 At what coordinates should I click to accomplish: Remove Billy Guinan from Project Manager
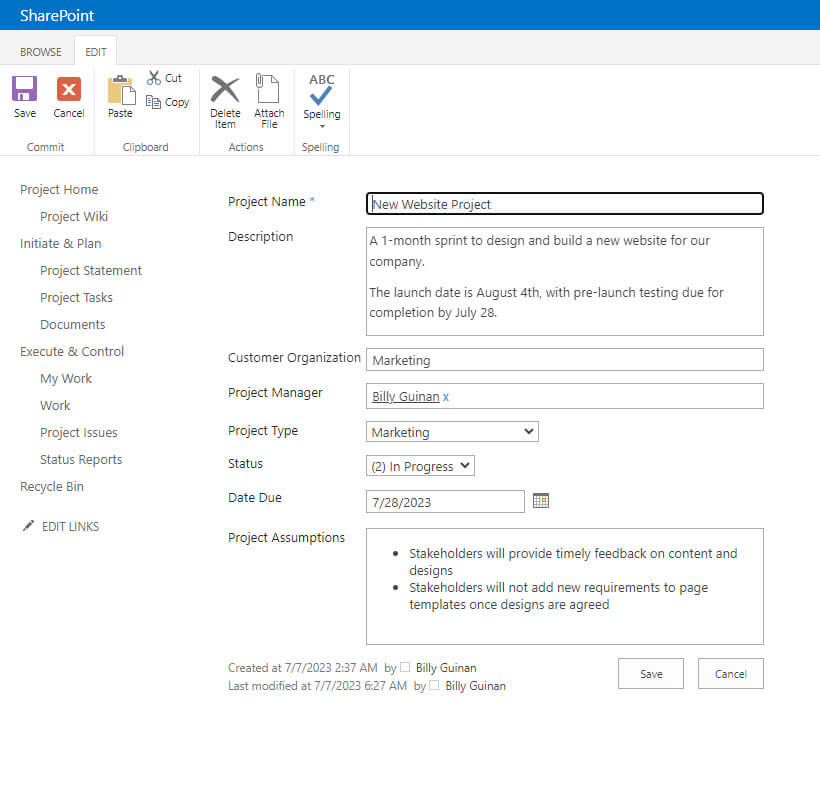446,397
